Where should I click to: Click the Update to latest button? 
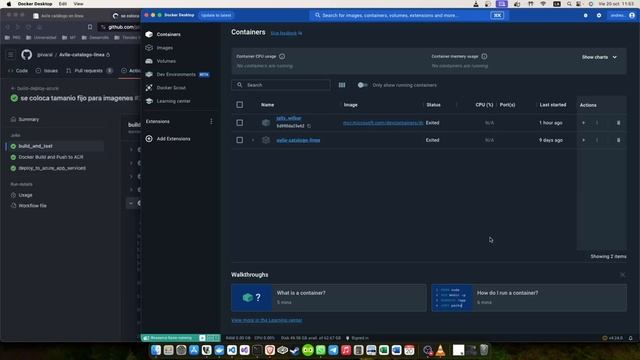pos(216,16)
